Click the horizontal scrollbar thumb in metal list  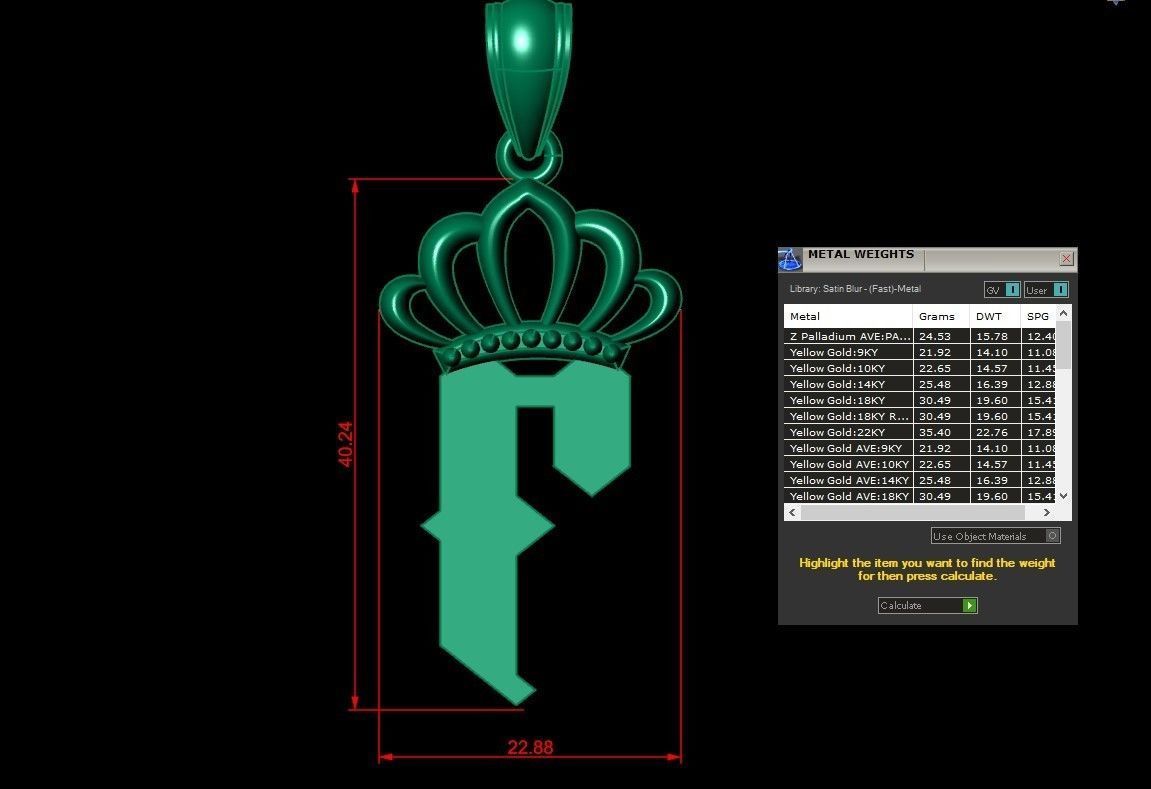[x=912, y=512]
